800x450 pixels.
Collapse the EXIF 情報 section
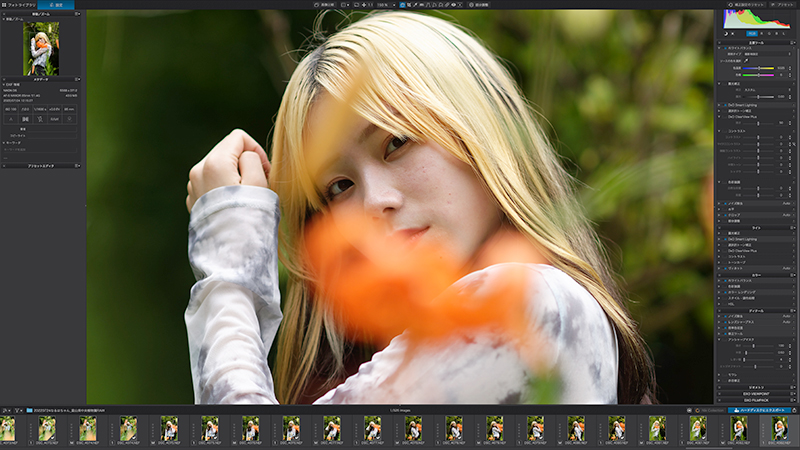4,85
